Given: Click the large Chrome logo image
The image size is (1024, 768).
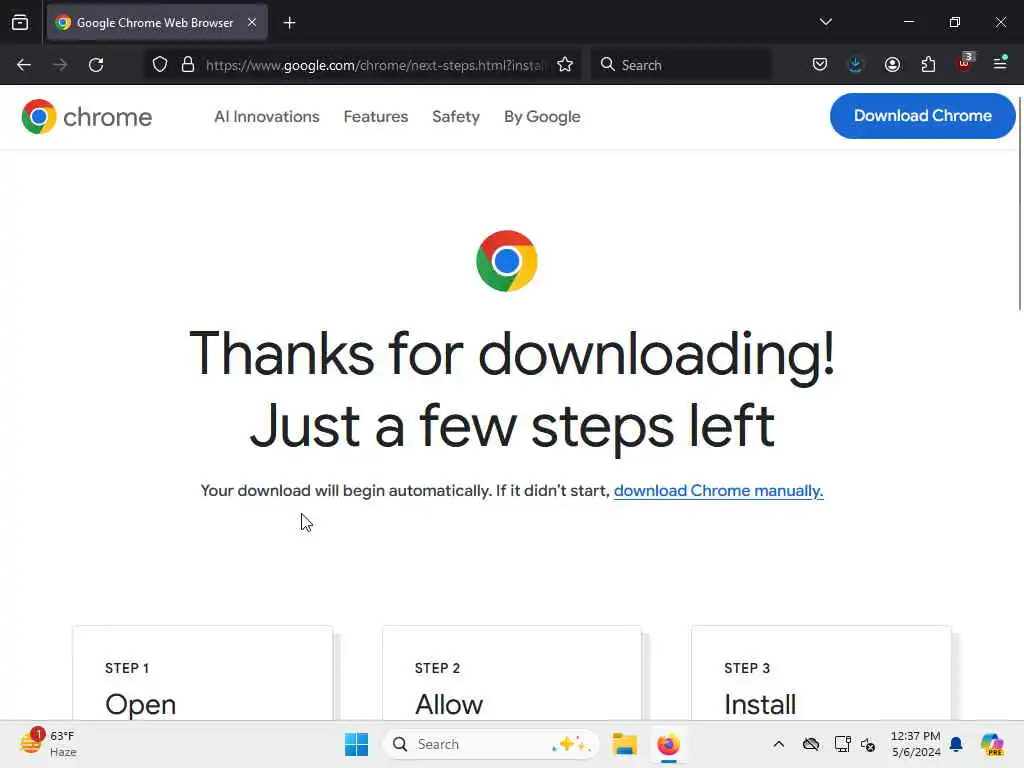Looking at the screenshot, I should click(x=507, y=261).
